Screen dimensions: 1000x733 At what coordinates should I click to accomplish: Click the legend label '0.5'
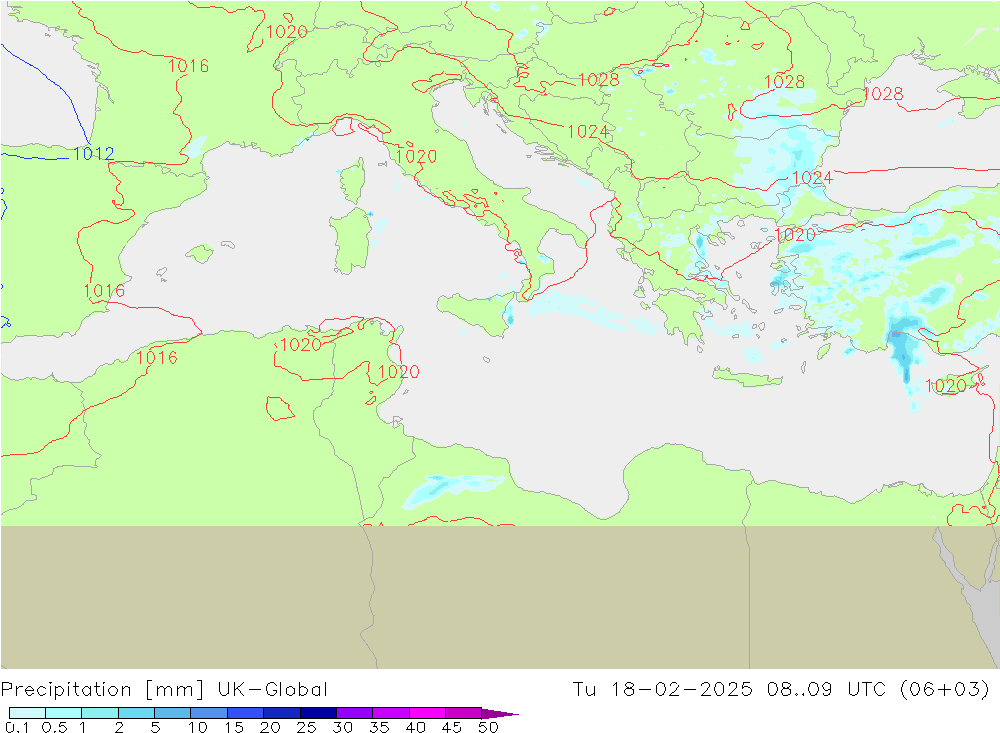tap(54, 727)
